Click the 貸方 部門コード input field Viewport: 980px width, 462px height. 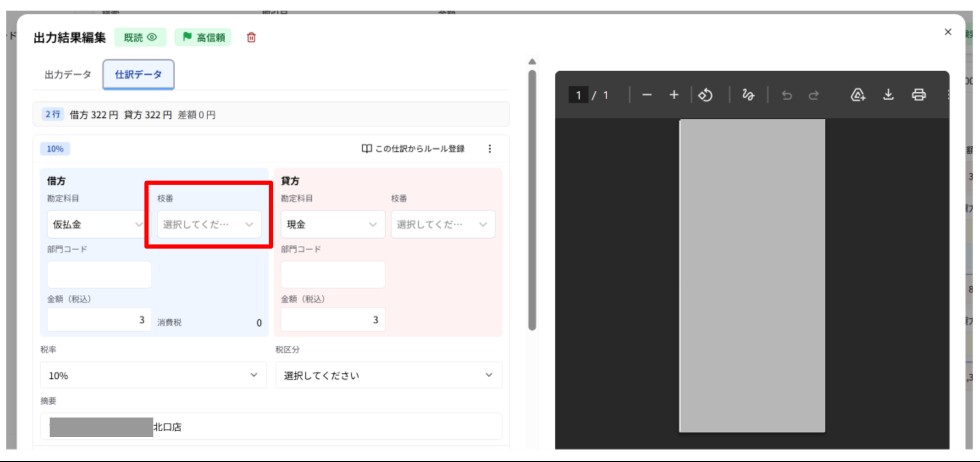coord(332,274)
